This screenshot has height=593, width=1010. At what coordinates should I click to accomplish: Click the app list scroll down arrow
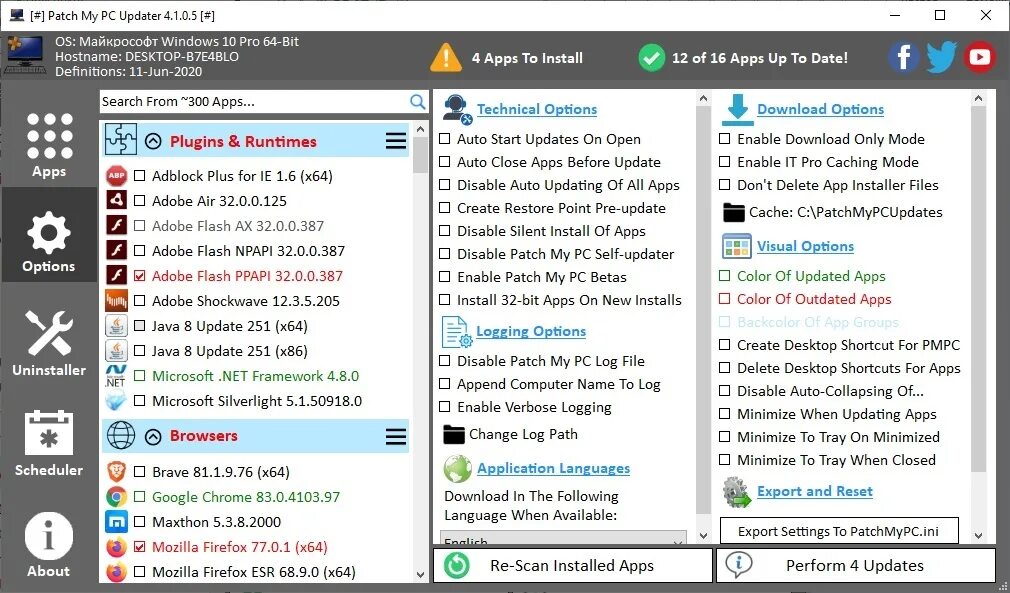coord(421,574)
